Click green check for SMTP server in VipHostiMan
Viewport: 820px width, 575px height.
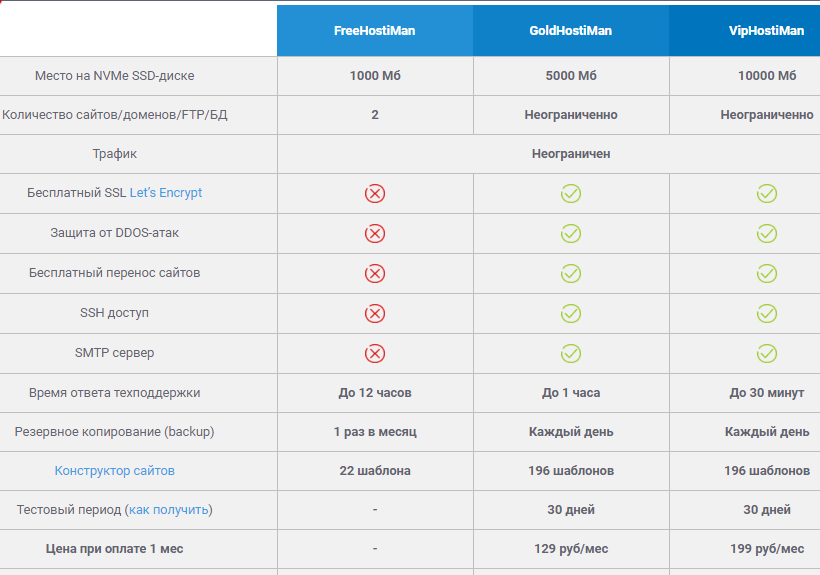767,353
